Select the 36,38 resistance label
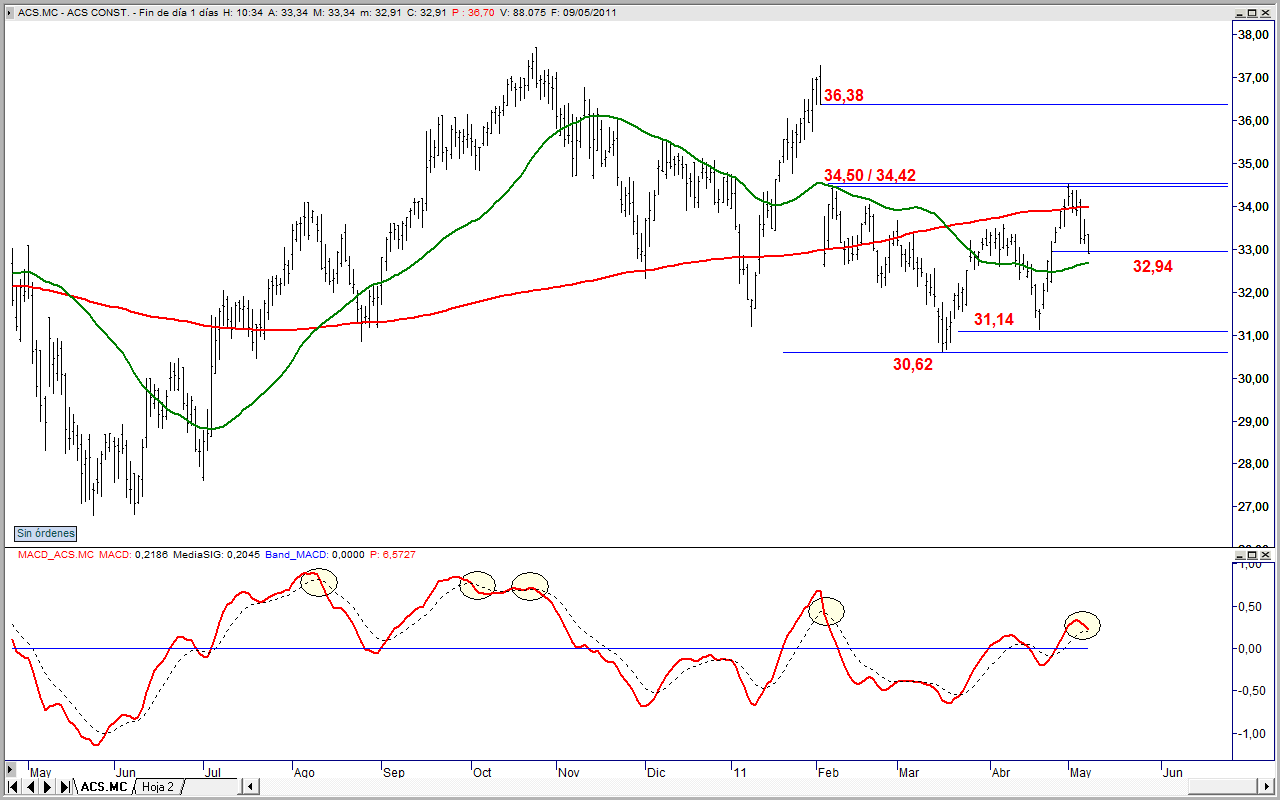1280x800 pixels. (844, 96)
